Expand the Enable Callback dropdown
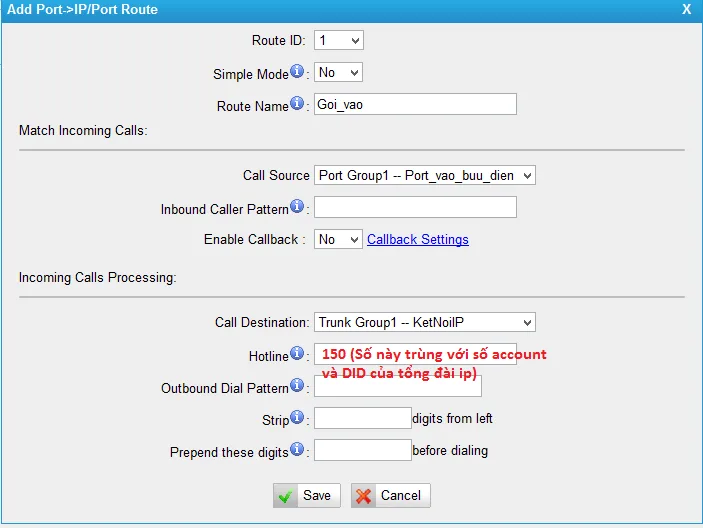 pyautogui.click(x=338, y=240)
